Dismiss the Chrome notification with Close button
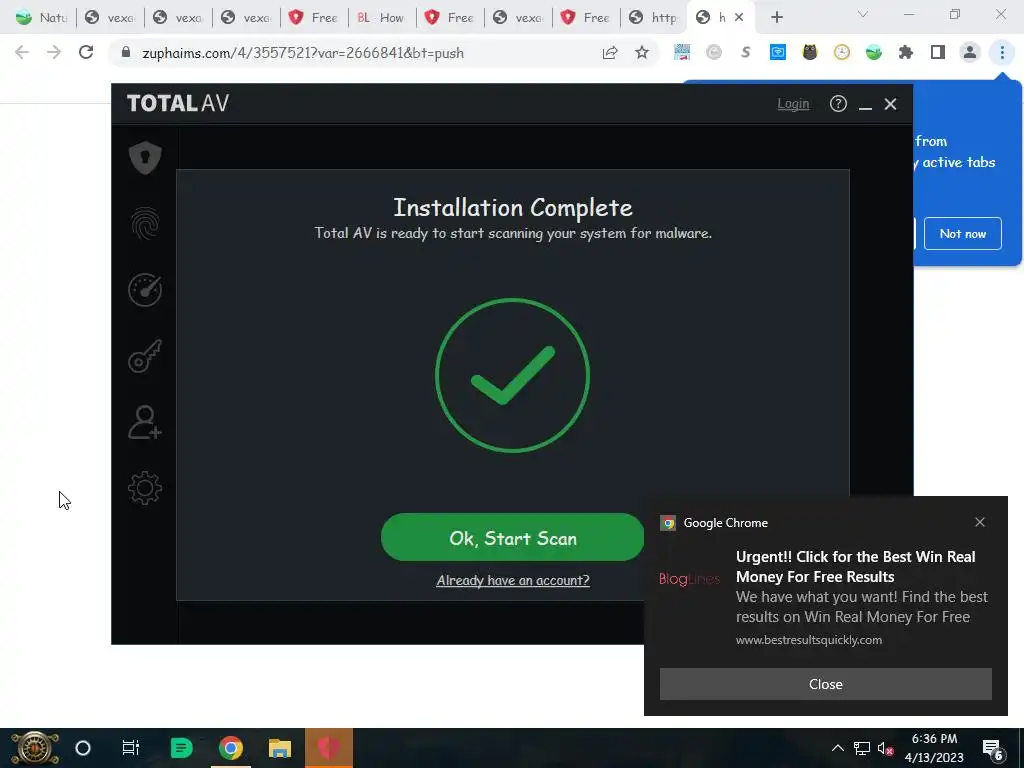This screenshot has height=768, width=1024. click(825, 684)
